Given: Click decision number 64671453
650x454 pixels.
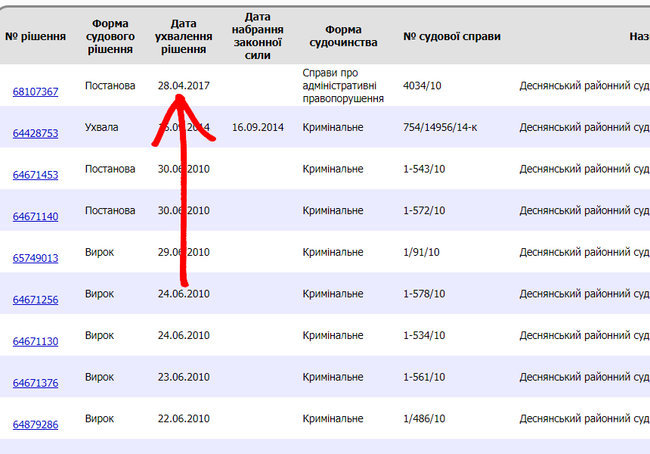Looking at the screenshot, I should point(35,175).
